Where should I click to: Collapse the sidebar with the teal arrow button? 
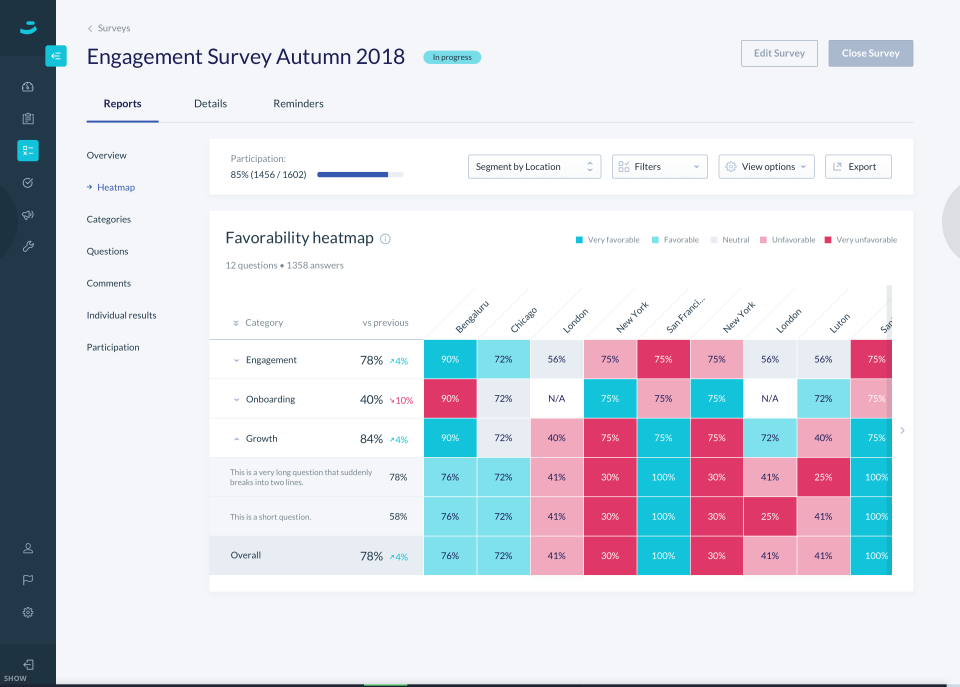click(x=56, y=56)
